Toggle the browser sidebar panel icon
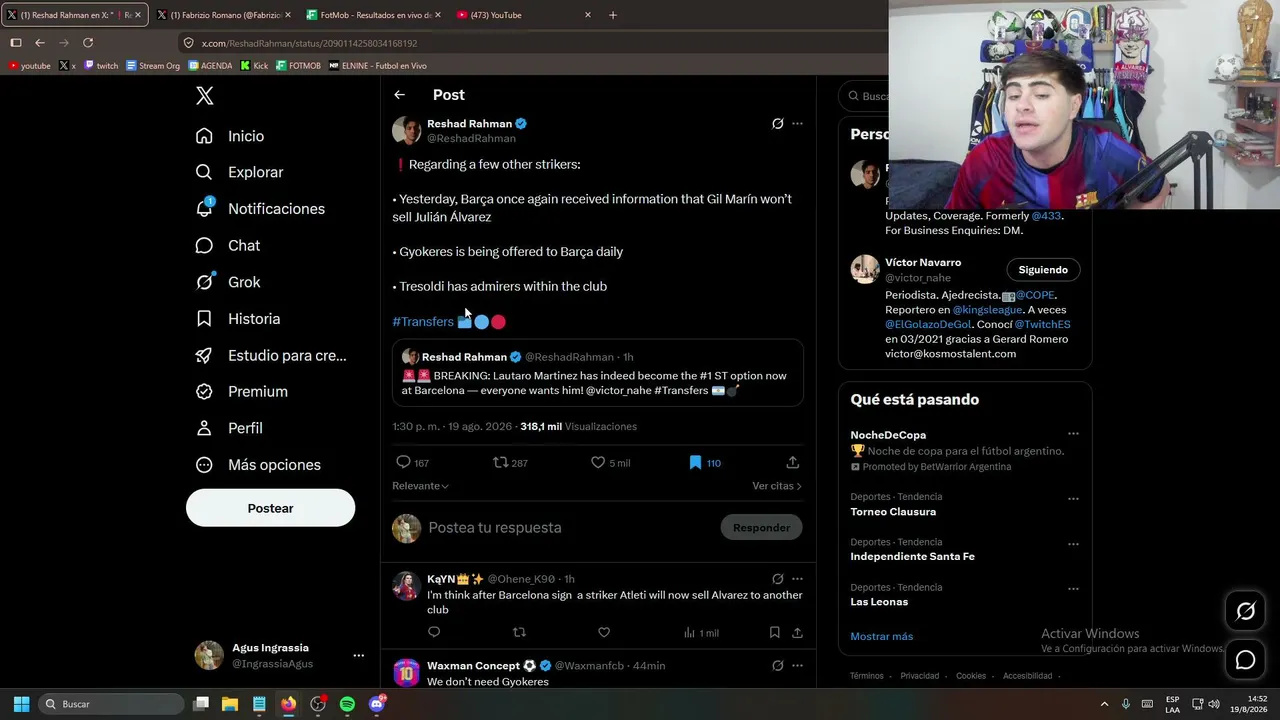 (16, 43)
